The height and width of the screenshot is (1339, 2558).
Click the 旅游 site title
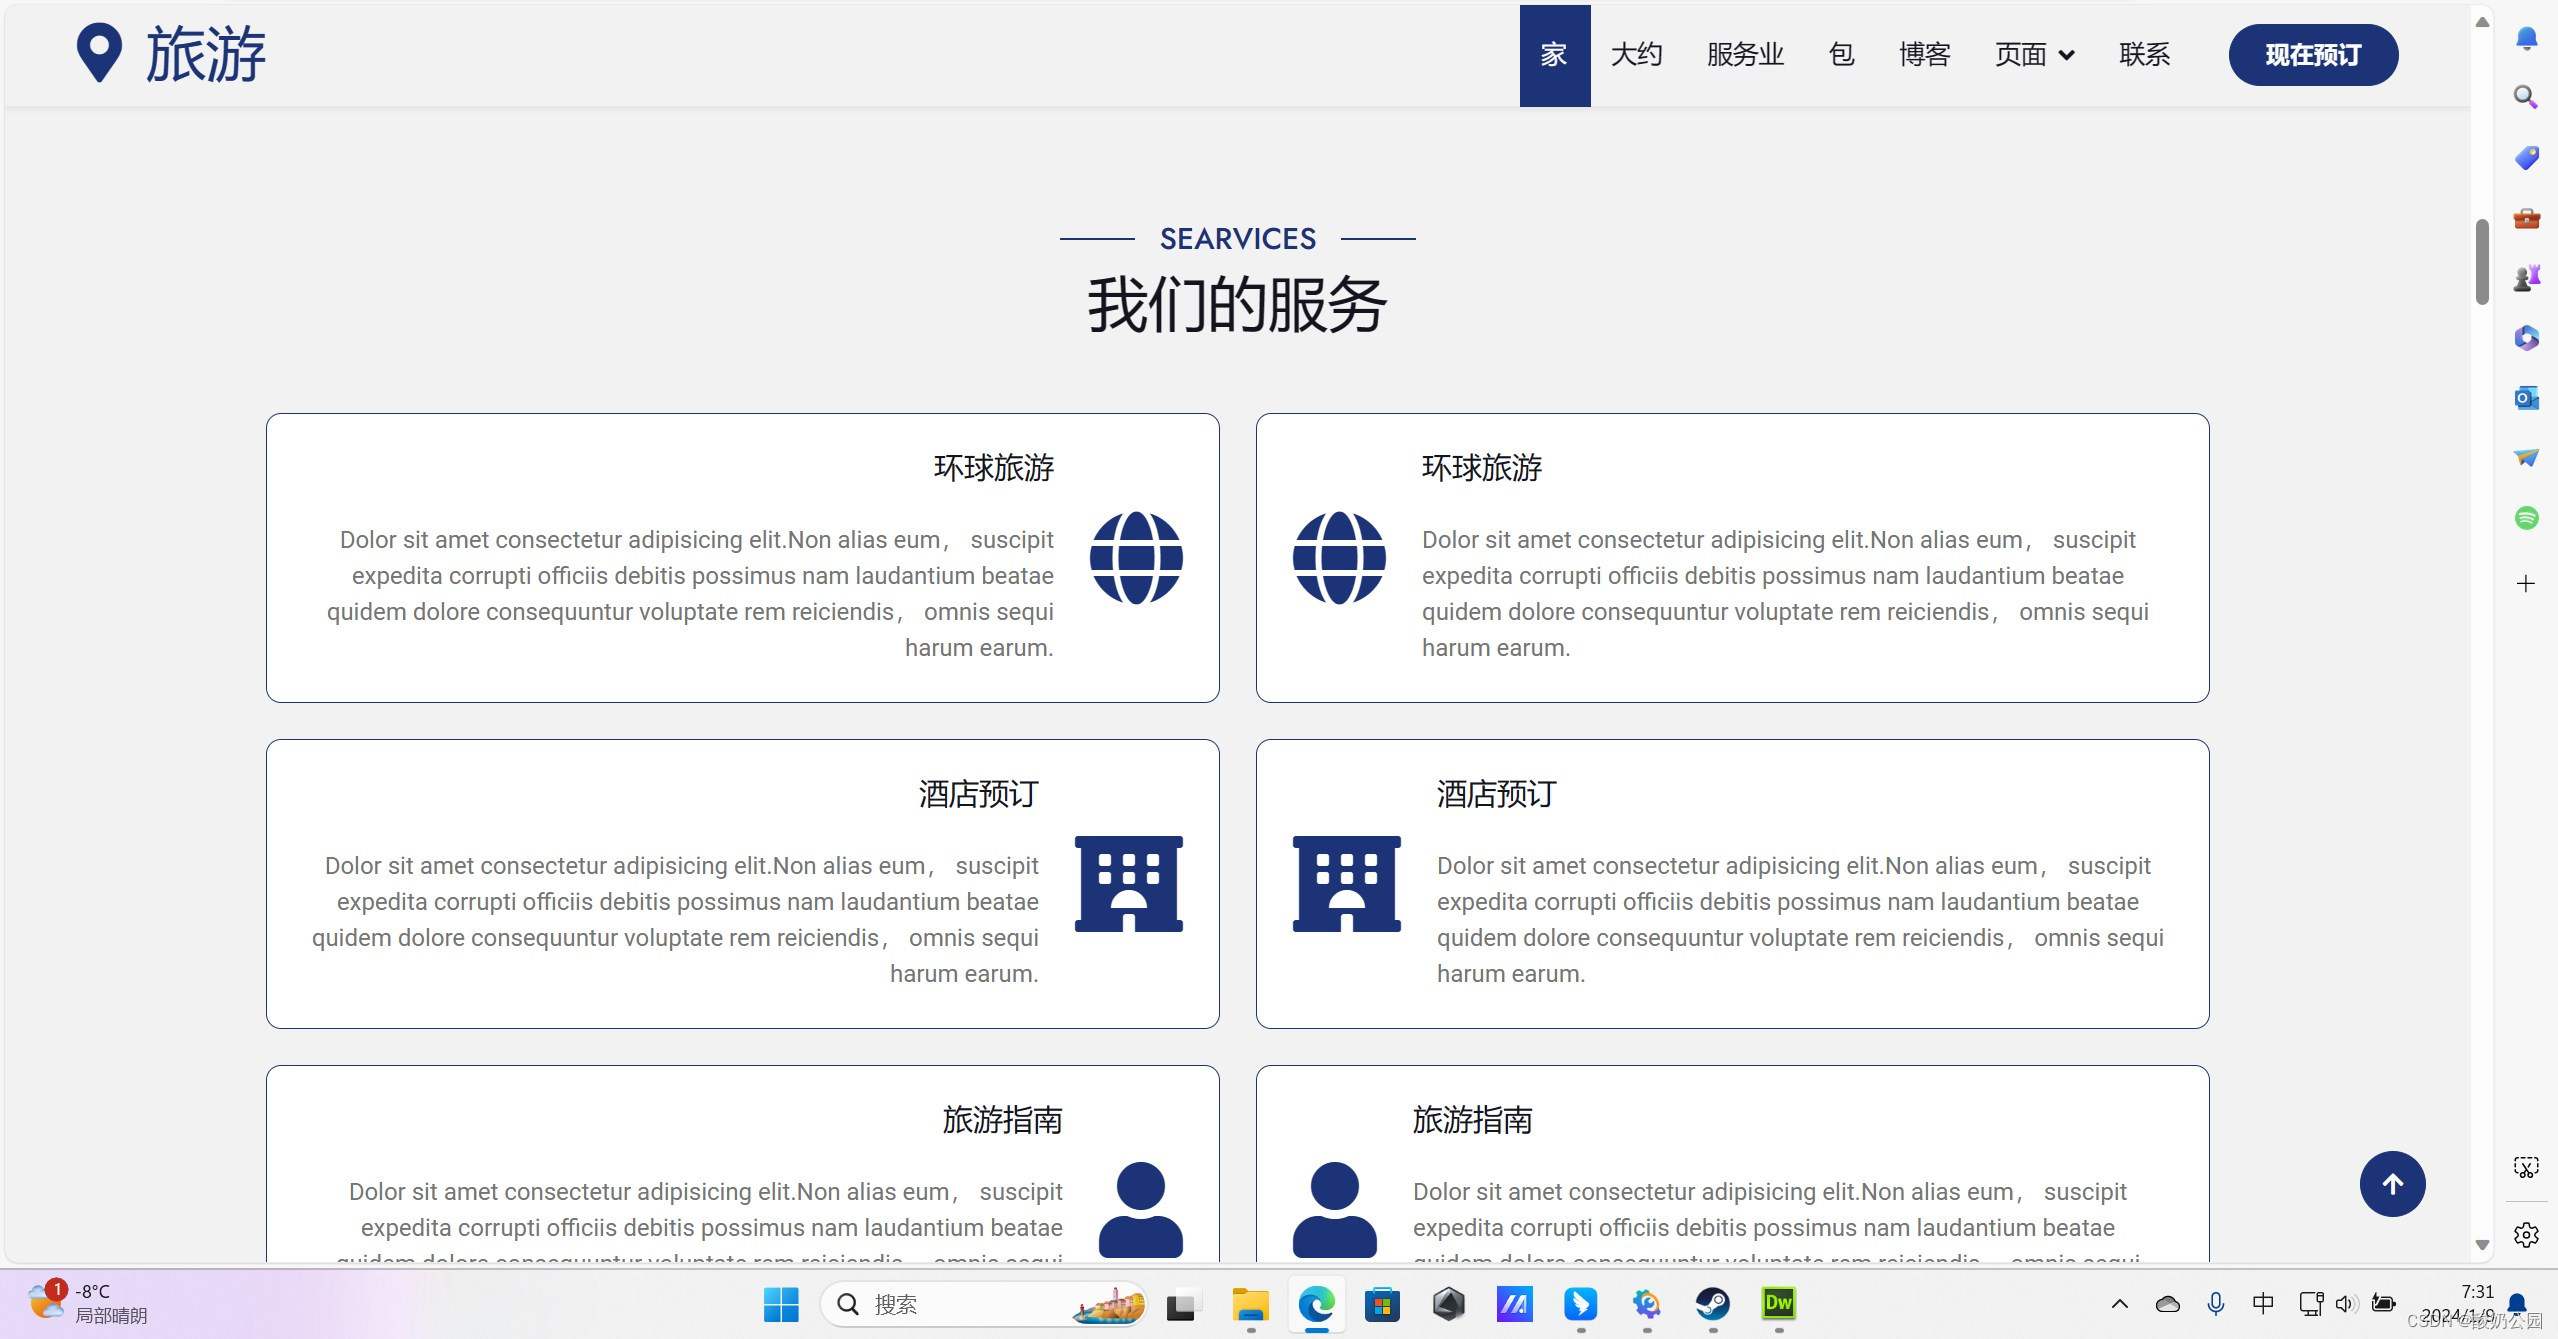tap(206, 54)
